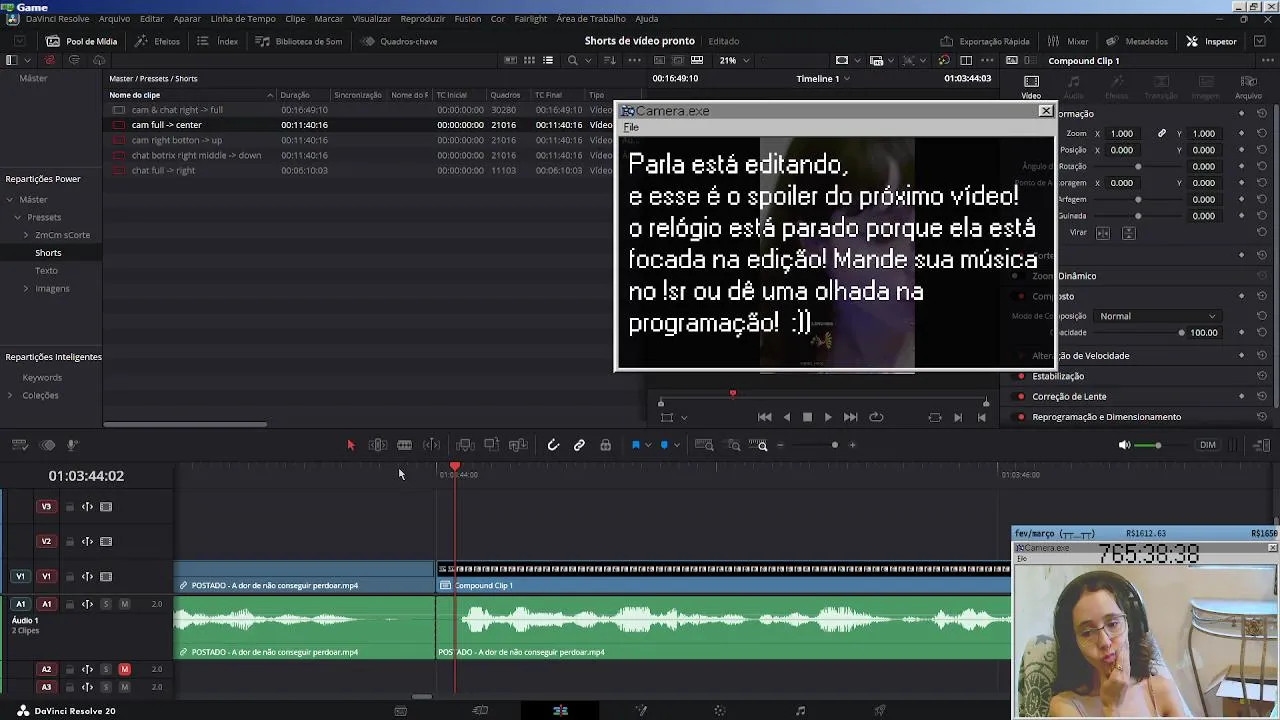This screenshot has height=720, width=1280.
Task: Switch to the Deliver page icon
Action: tap(880, 711)
